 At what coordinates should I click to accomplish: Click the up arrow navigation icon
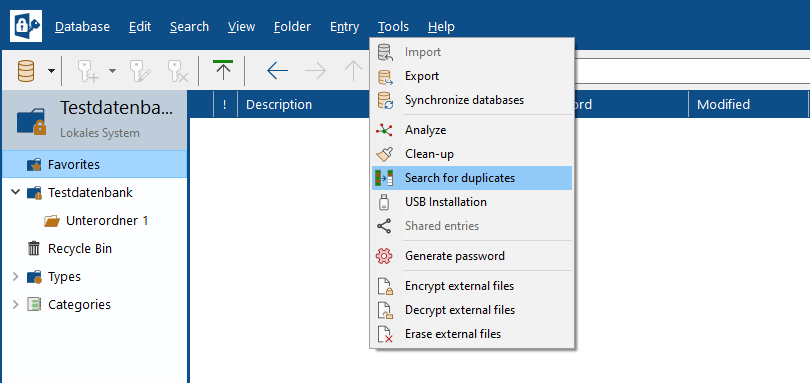coord(353,71)
